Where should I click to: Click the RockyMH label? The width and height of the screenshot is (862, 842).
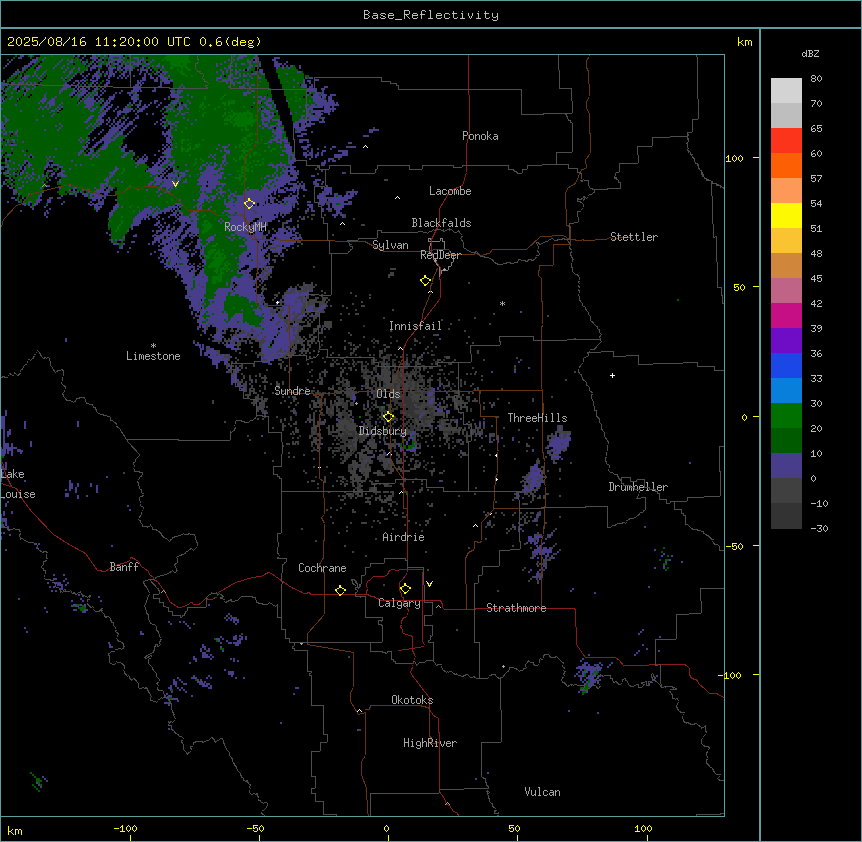245,227
